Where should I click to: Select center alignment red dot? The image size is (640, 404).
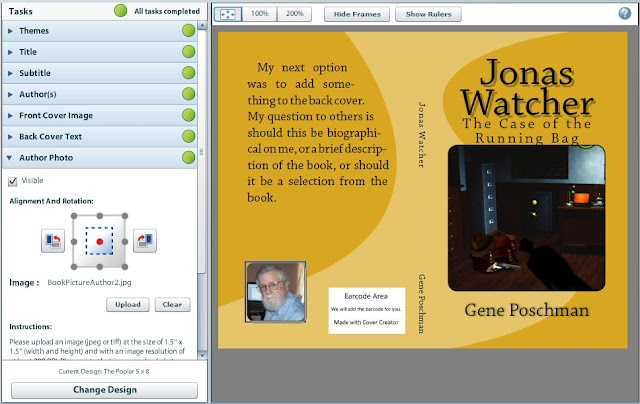tap(100, 242)
